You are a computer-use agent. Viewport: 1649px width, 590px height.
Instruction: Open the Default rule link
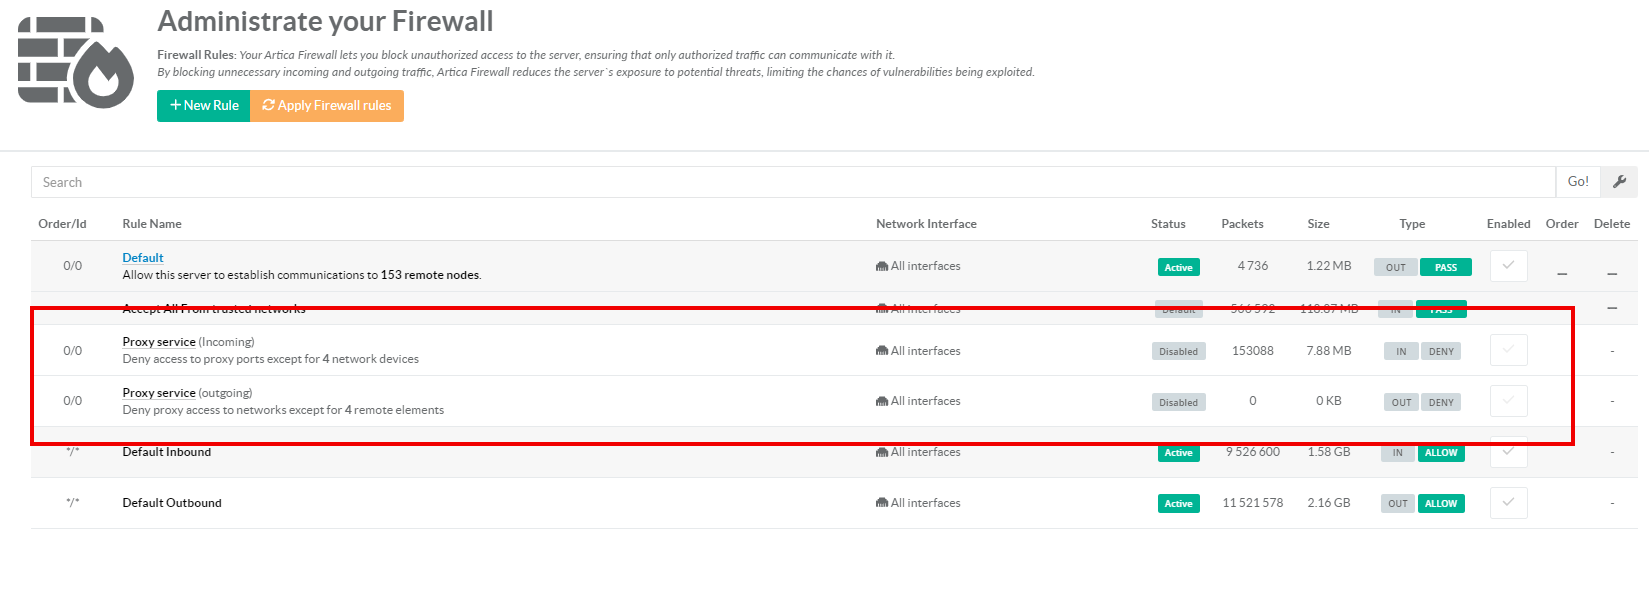tap(143, 258)
